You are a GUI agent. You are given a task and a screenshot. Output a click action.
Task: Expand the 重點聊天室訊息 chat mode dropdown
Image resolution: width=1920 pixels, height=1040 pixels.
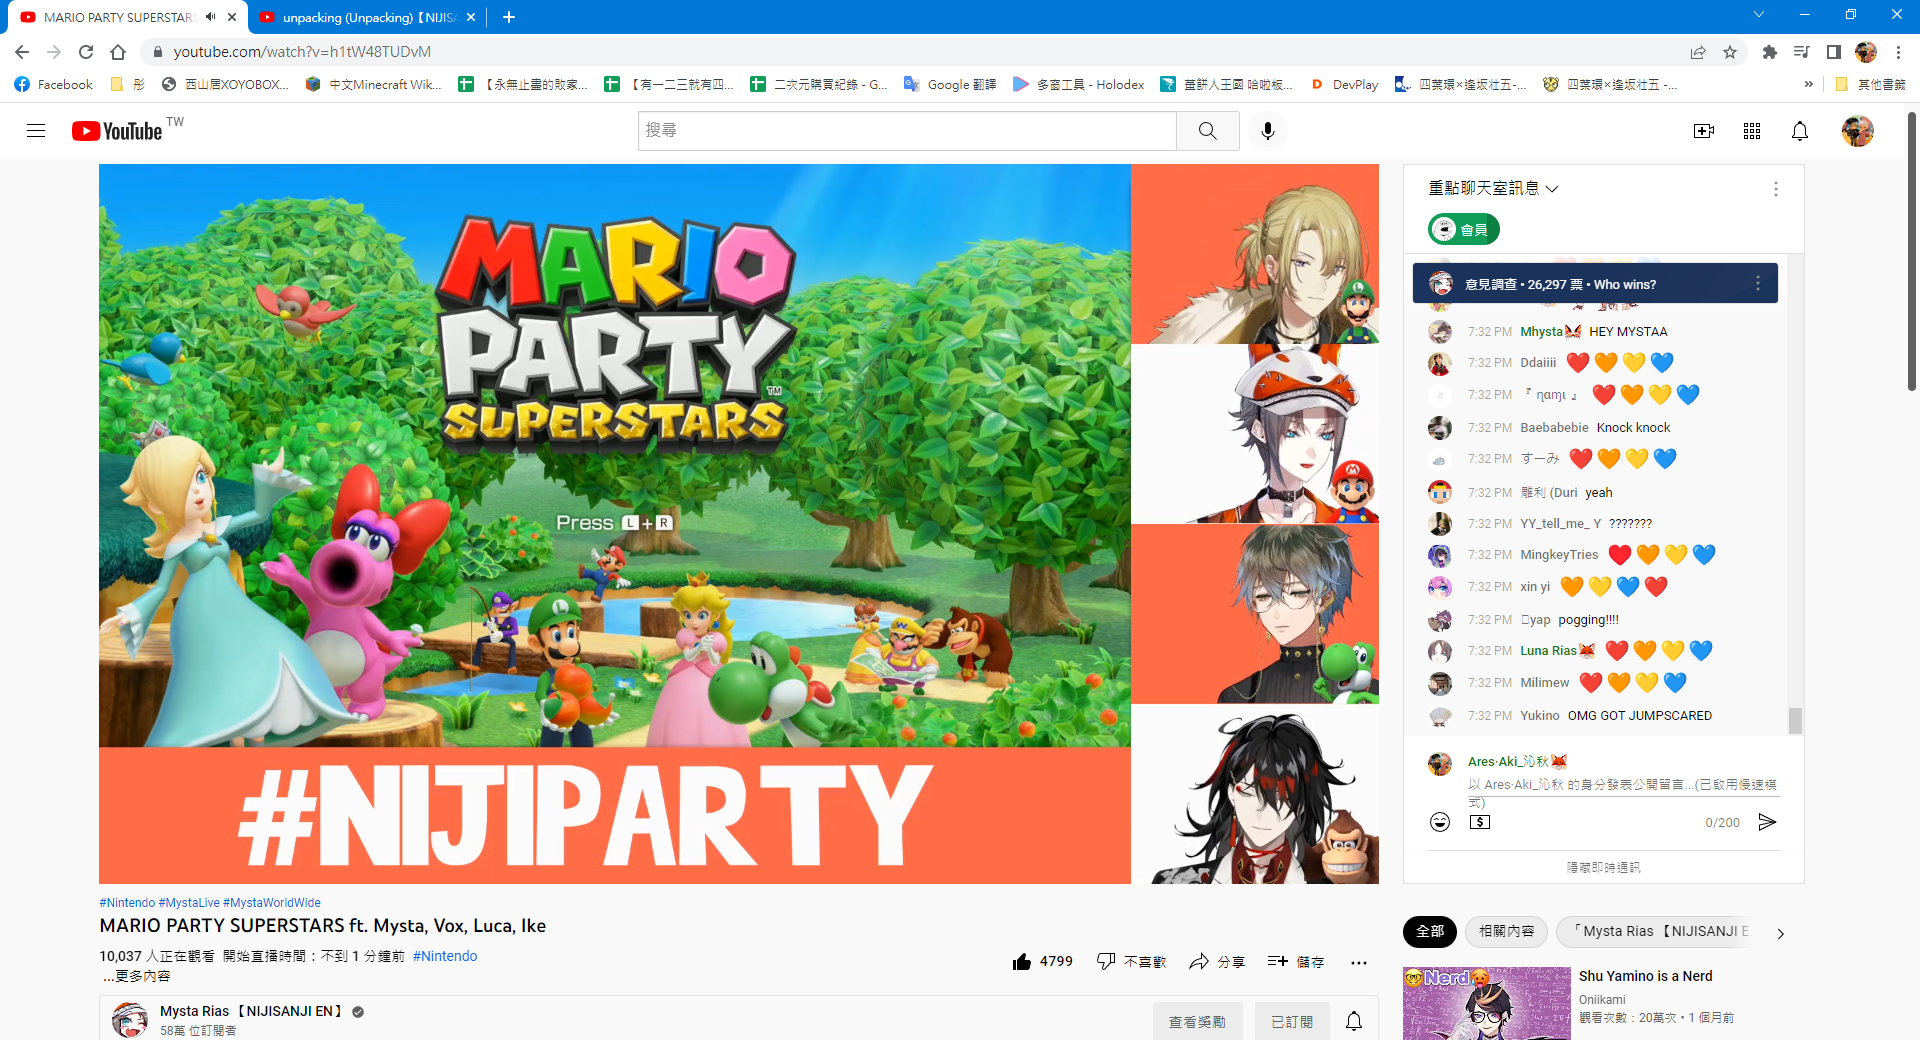(x=1494, y=188)
